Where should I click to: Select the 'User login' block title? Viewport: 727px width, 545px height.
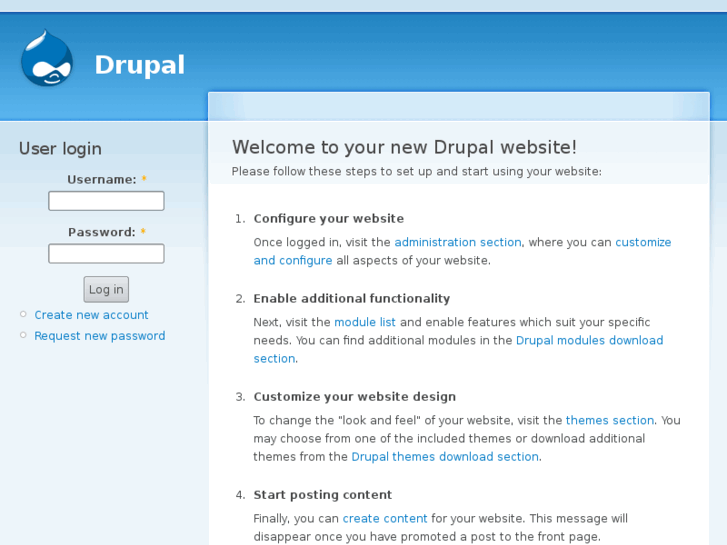point(60,149)
